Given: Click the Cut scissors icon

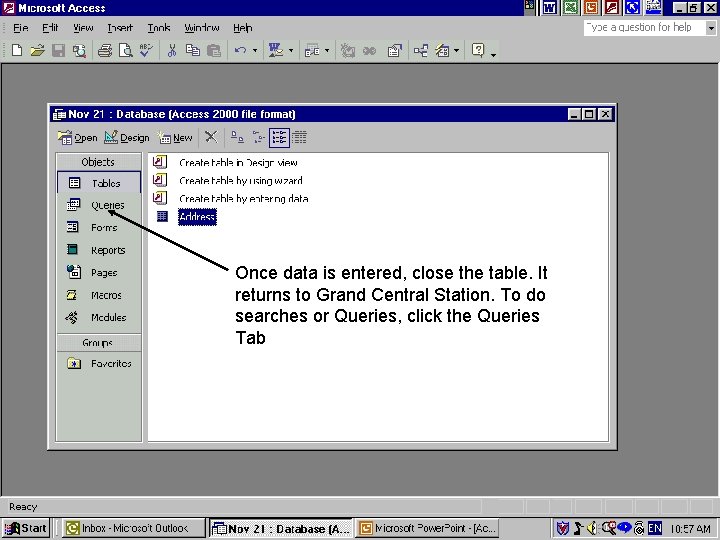Looking at the screenshot, I should (172, 50).
